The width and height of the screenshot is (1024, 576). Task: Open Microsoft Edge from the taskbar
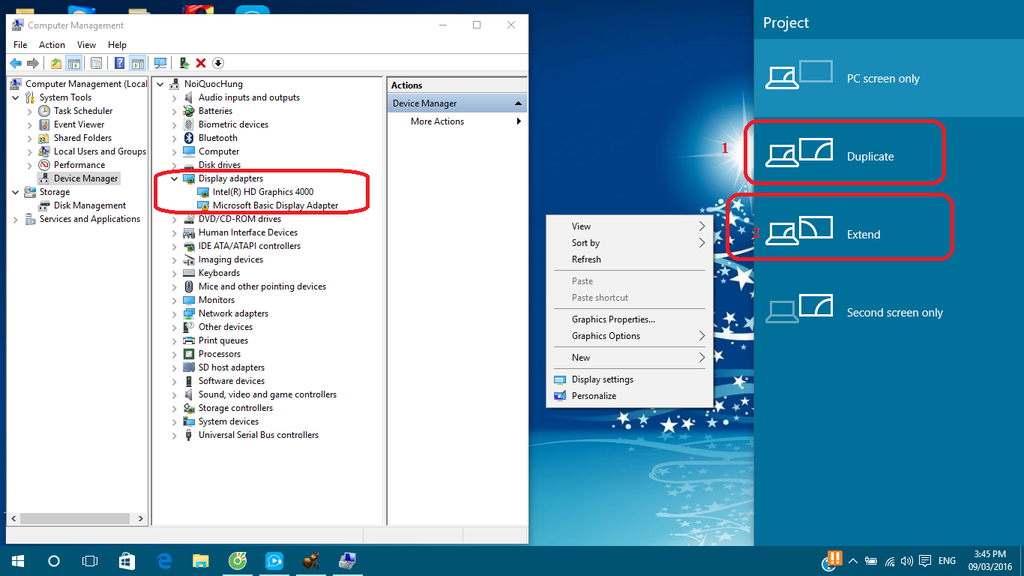[165, 561]
